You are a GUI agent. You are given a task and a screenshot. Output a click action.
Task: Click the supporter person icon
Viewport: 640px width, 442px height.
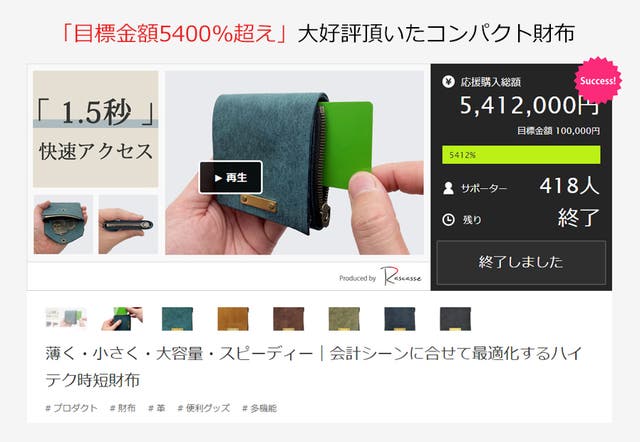[x=448, y=188]
